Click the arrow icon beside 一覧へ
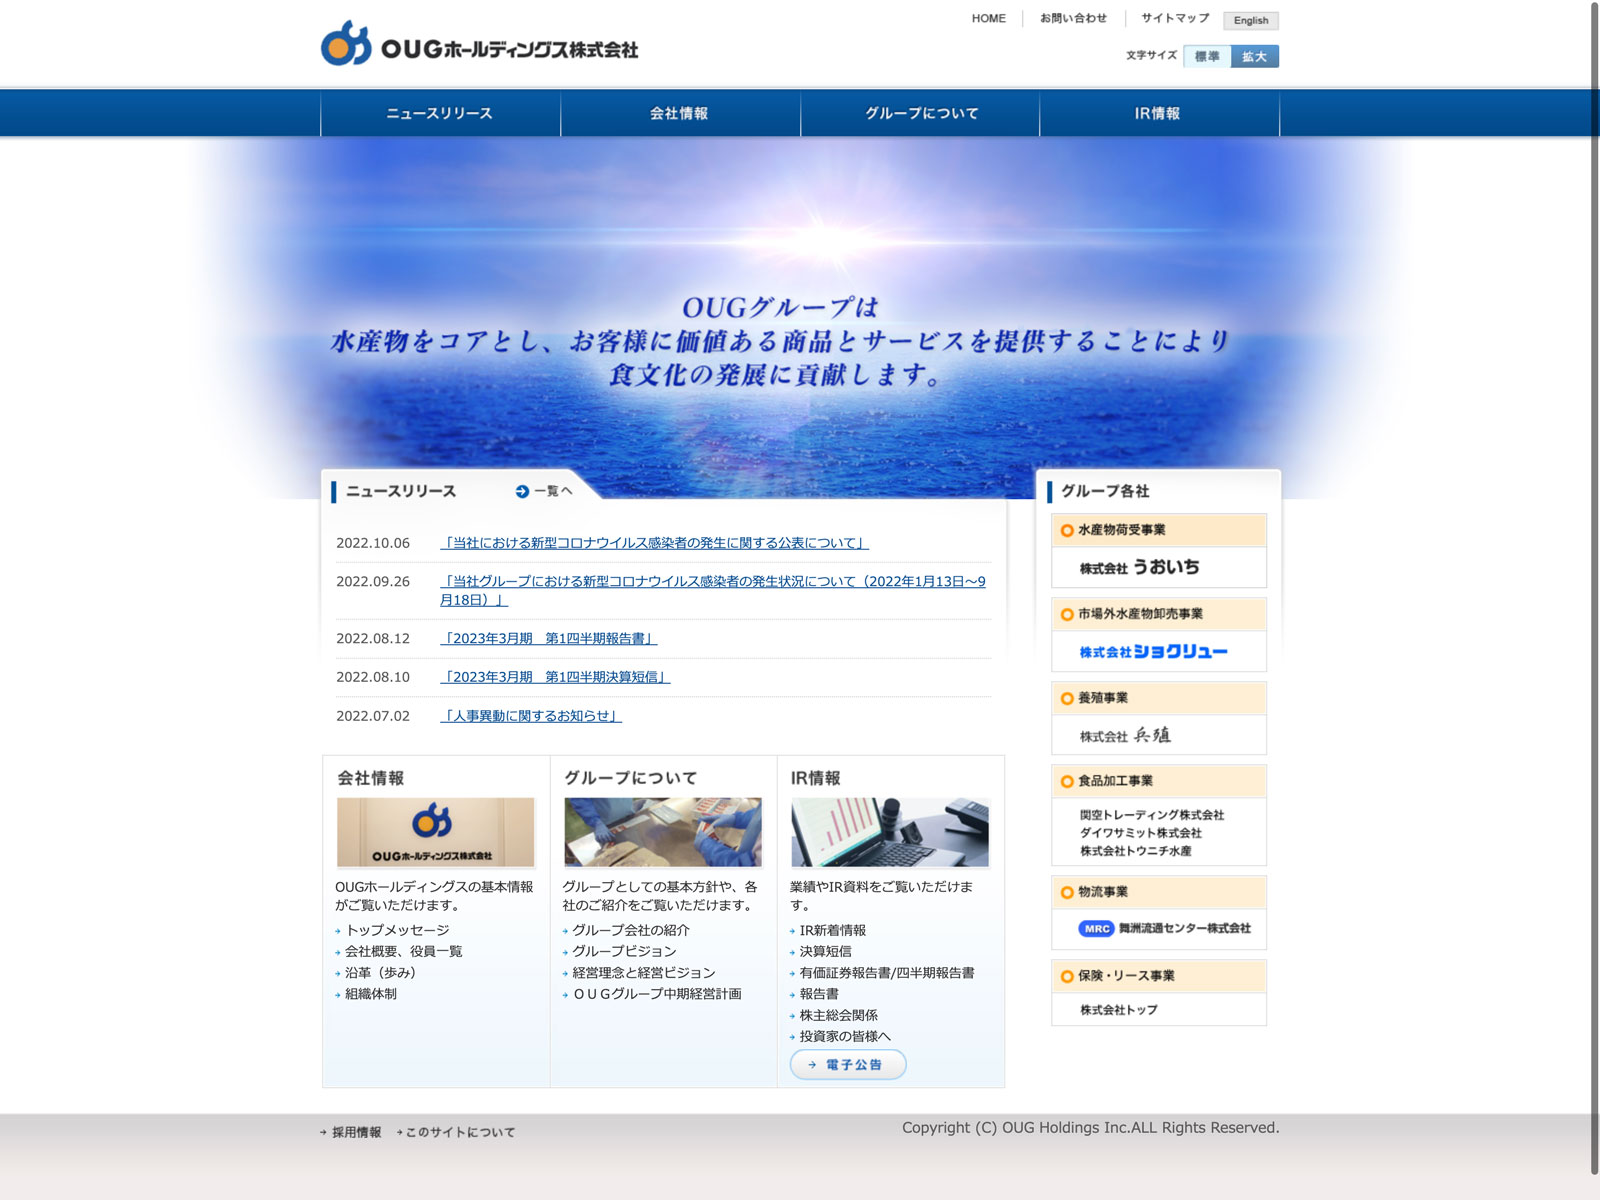This screenshot has height=1200, width=1600. pyautogui.click(x=522, y=491)
